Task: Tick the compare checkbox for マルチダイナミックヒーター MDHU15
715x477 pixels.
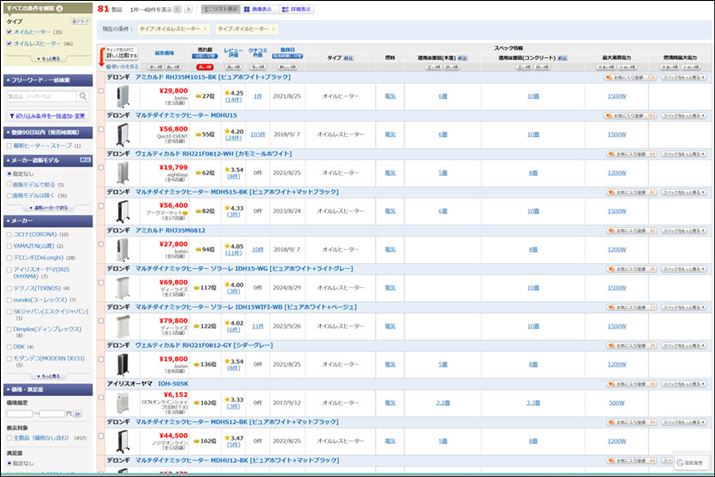Action: 100,131
